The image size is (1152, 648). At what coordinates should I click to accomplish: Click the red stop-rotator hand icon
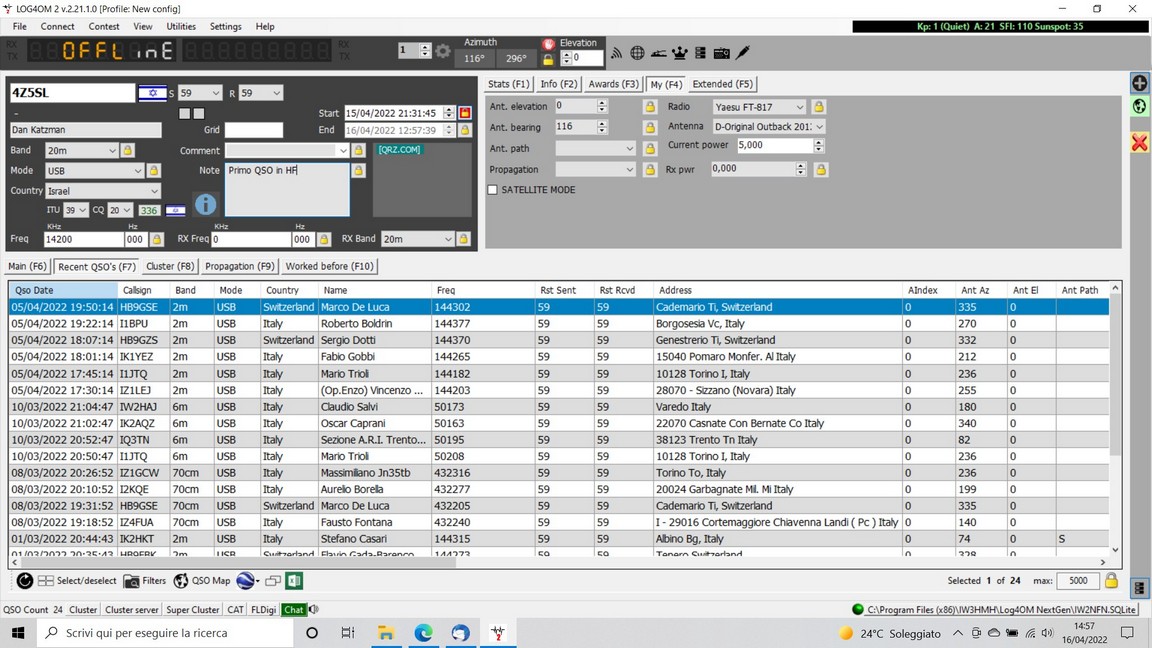(548, 43)
